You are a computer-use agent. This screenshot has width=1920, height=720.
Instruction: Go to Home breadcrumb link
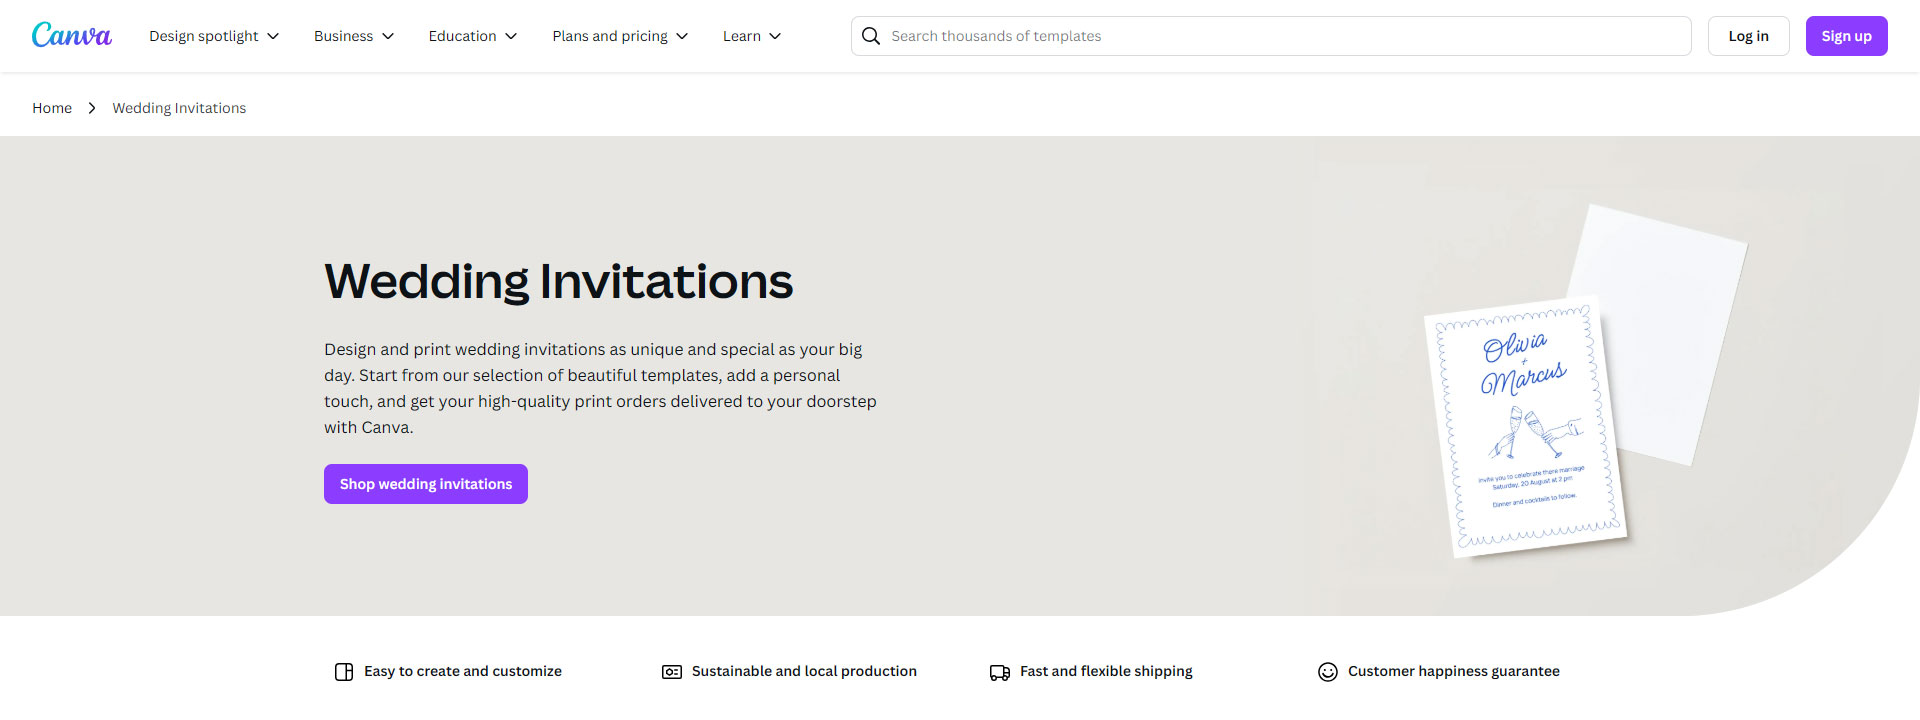click(x=52, y=108)
